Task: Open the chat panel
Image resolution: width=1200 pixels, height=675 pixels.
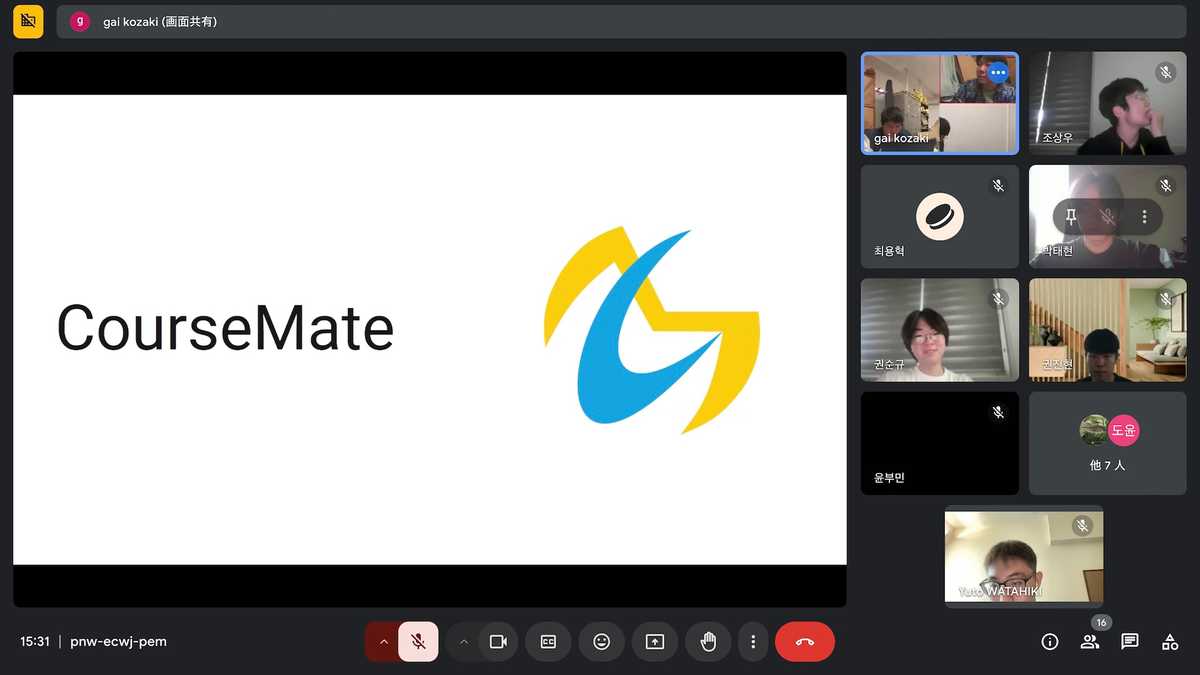Action: click(x=1130, y=642)
